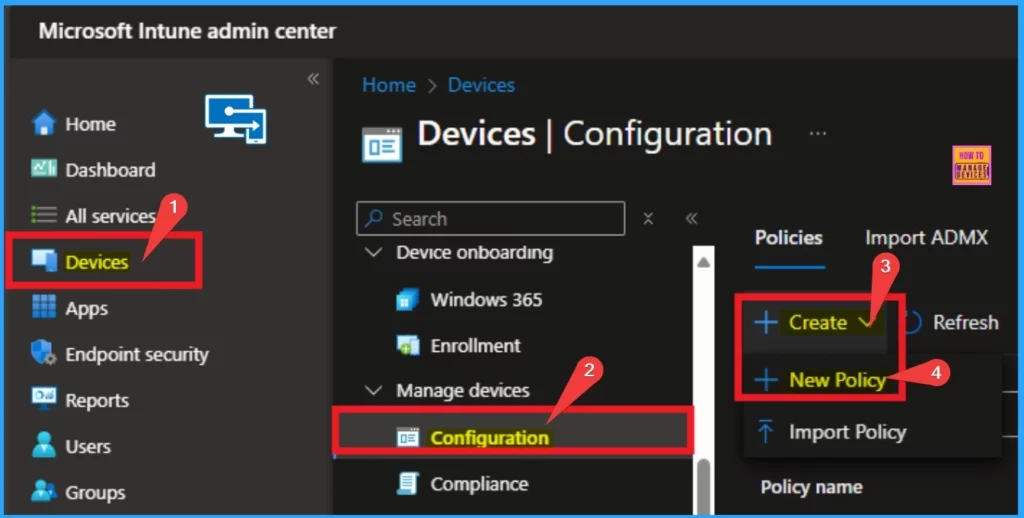Click in the Search input field
The image size is (1024, 518).
click(x=490, y=218)
